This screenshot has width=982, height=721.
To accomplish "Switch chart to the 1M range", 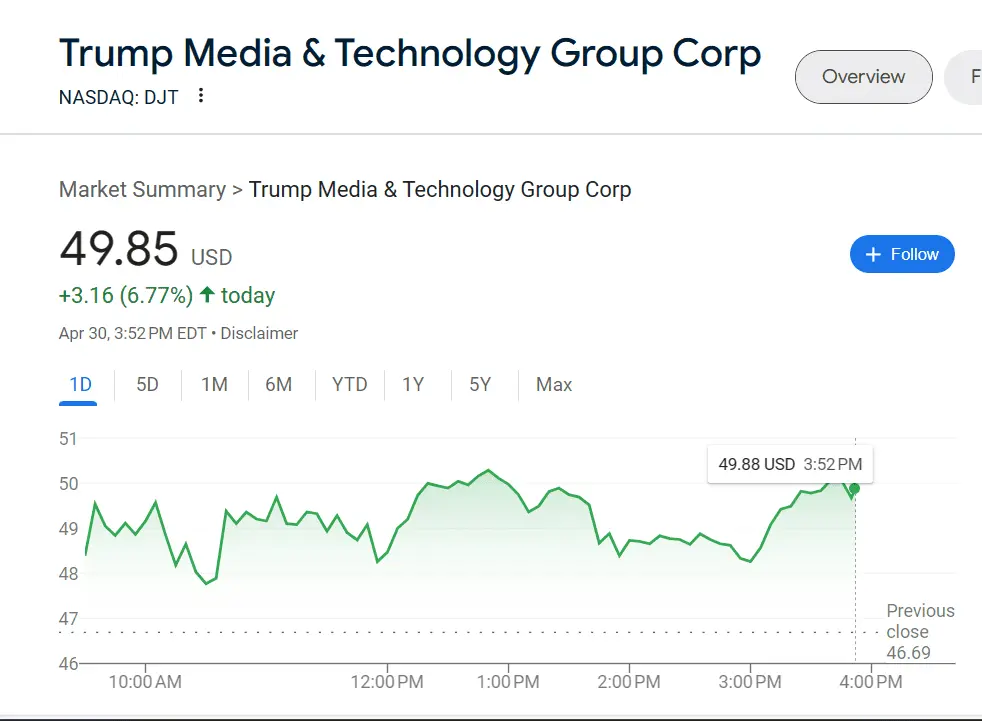I will pos(214,385).
